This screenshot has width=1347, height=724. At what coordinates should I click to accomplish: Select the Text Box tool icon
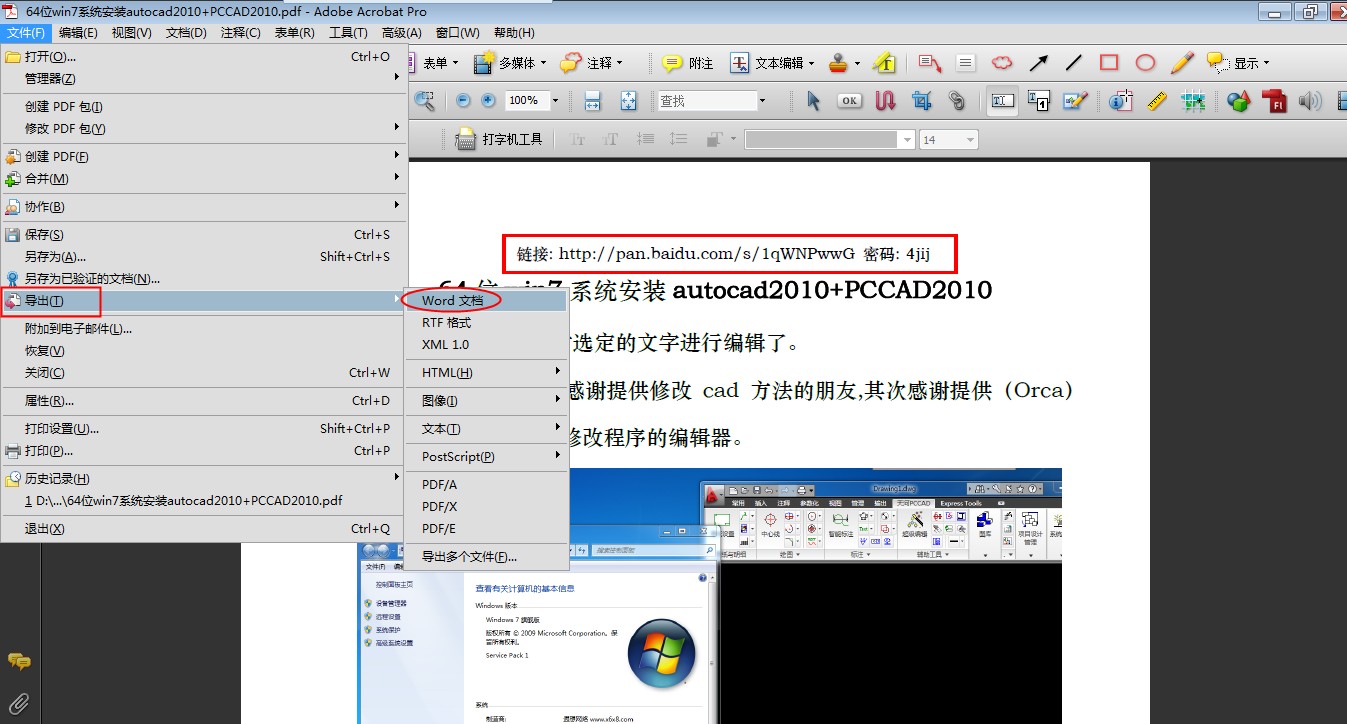[x=965, y=63]
